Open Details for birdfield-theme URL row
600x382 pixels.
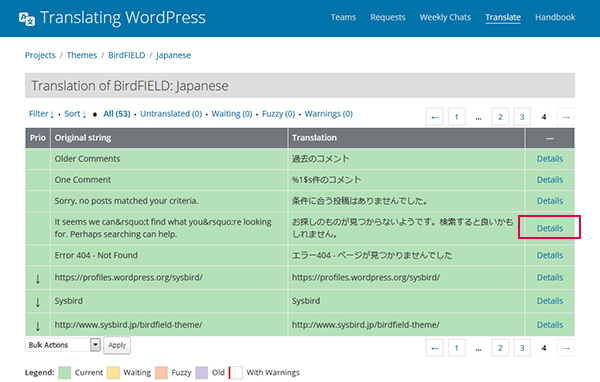point(550,325)
